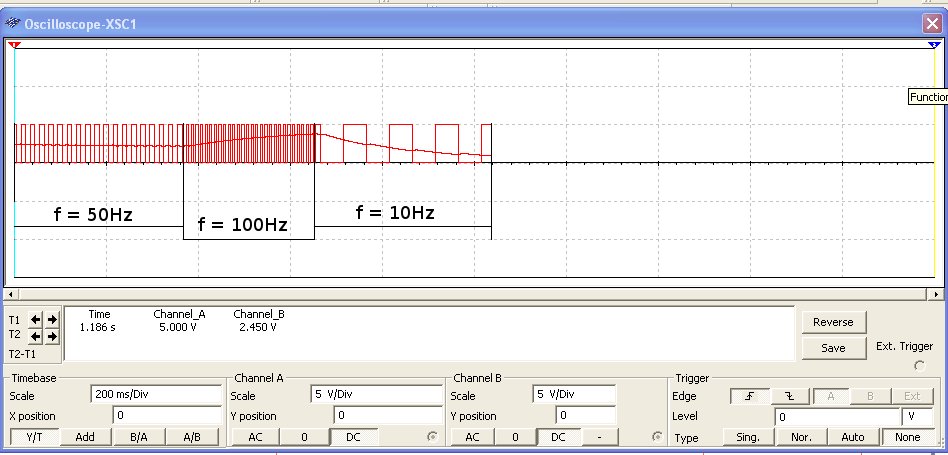Select rising edge trigger icon
This screenshot has height=455, width=948.
(x=750, y=396)
